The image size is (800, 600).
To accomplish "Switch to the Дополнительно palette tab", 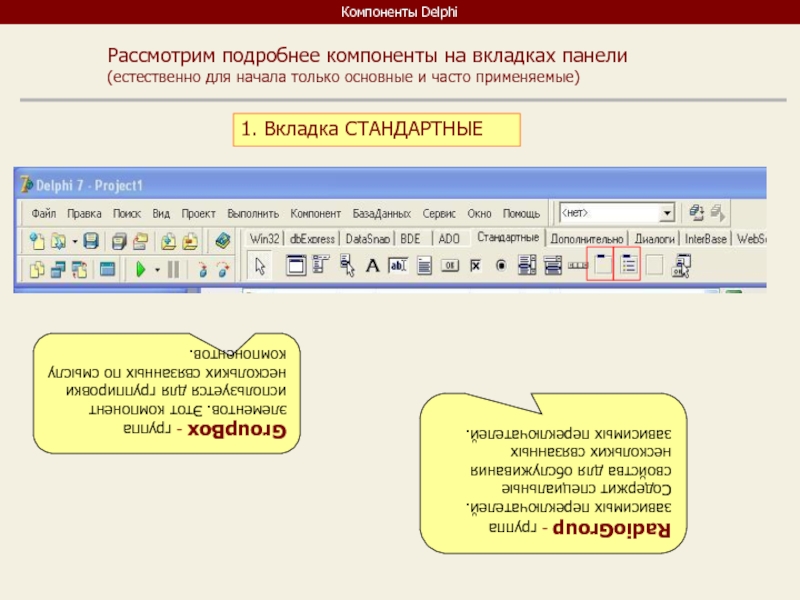I will (587, 239).
